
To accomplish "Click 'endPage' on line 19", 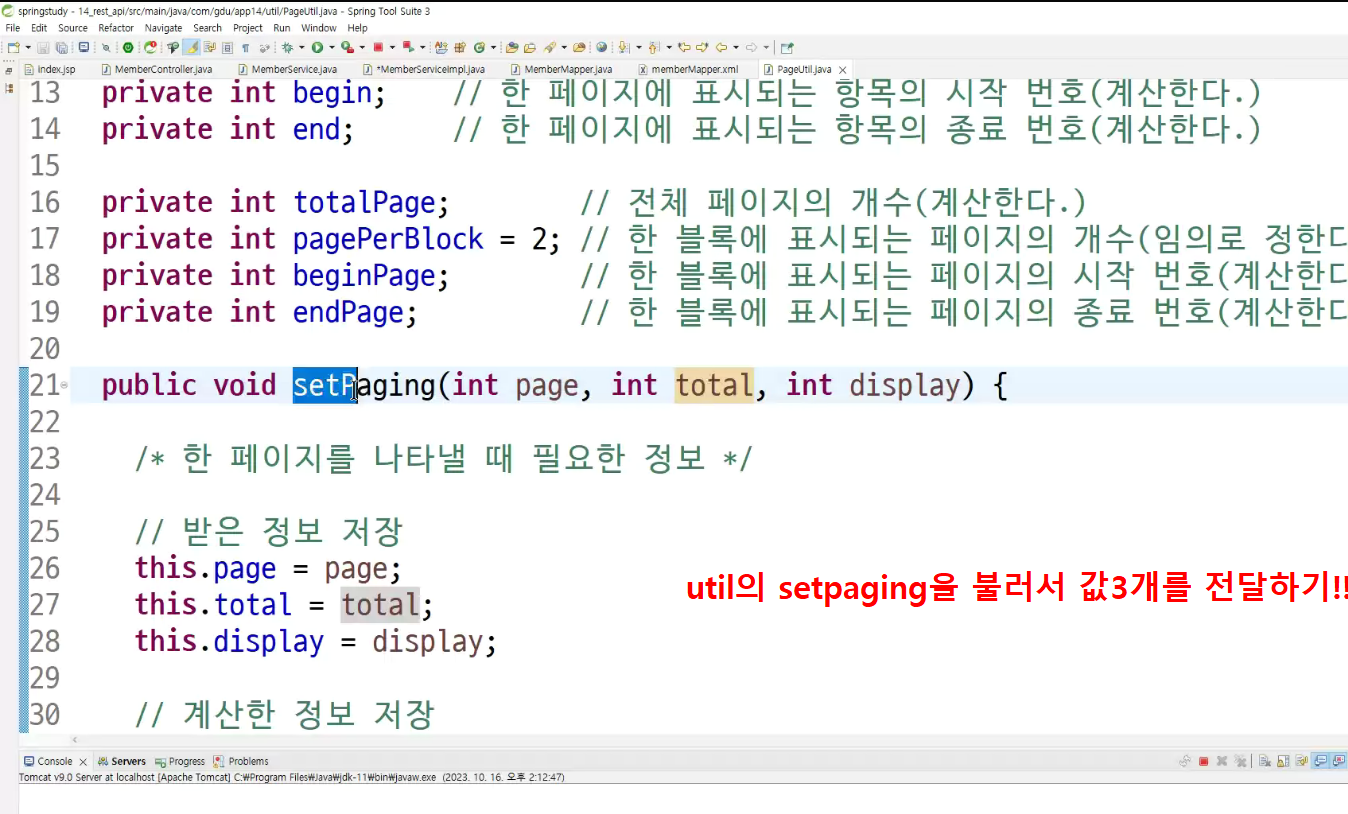I will (348, 312).
